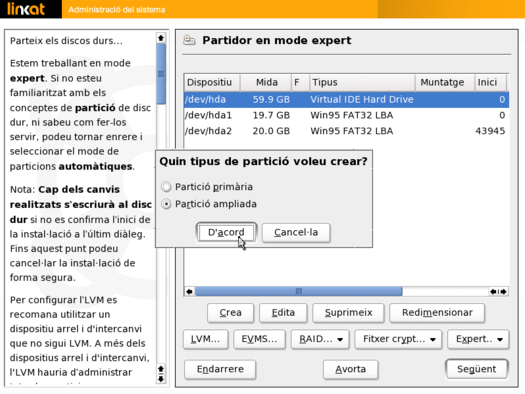525x394 pixels.
Task: Click the 59.9 GB size cell
Action: [x=271, y=99]
